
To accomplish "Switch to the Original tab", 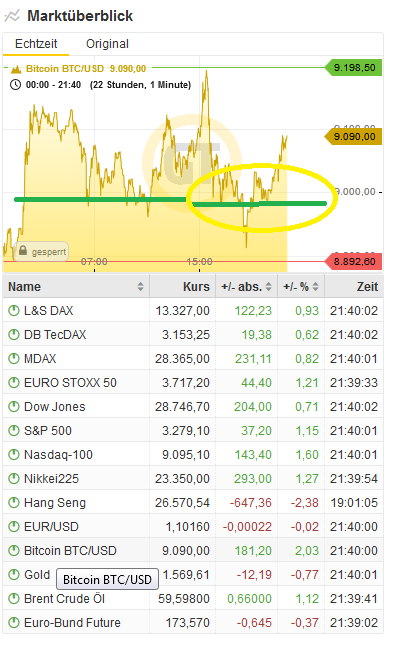I will pos(107,44).
